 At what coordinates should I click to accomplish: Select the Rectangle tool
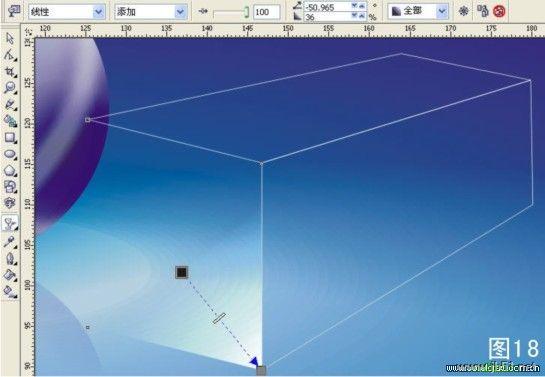(10, 138)
